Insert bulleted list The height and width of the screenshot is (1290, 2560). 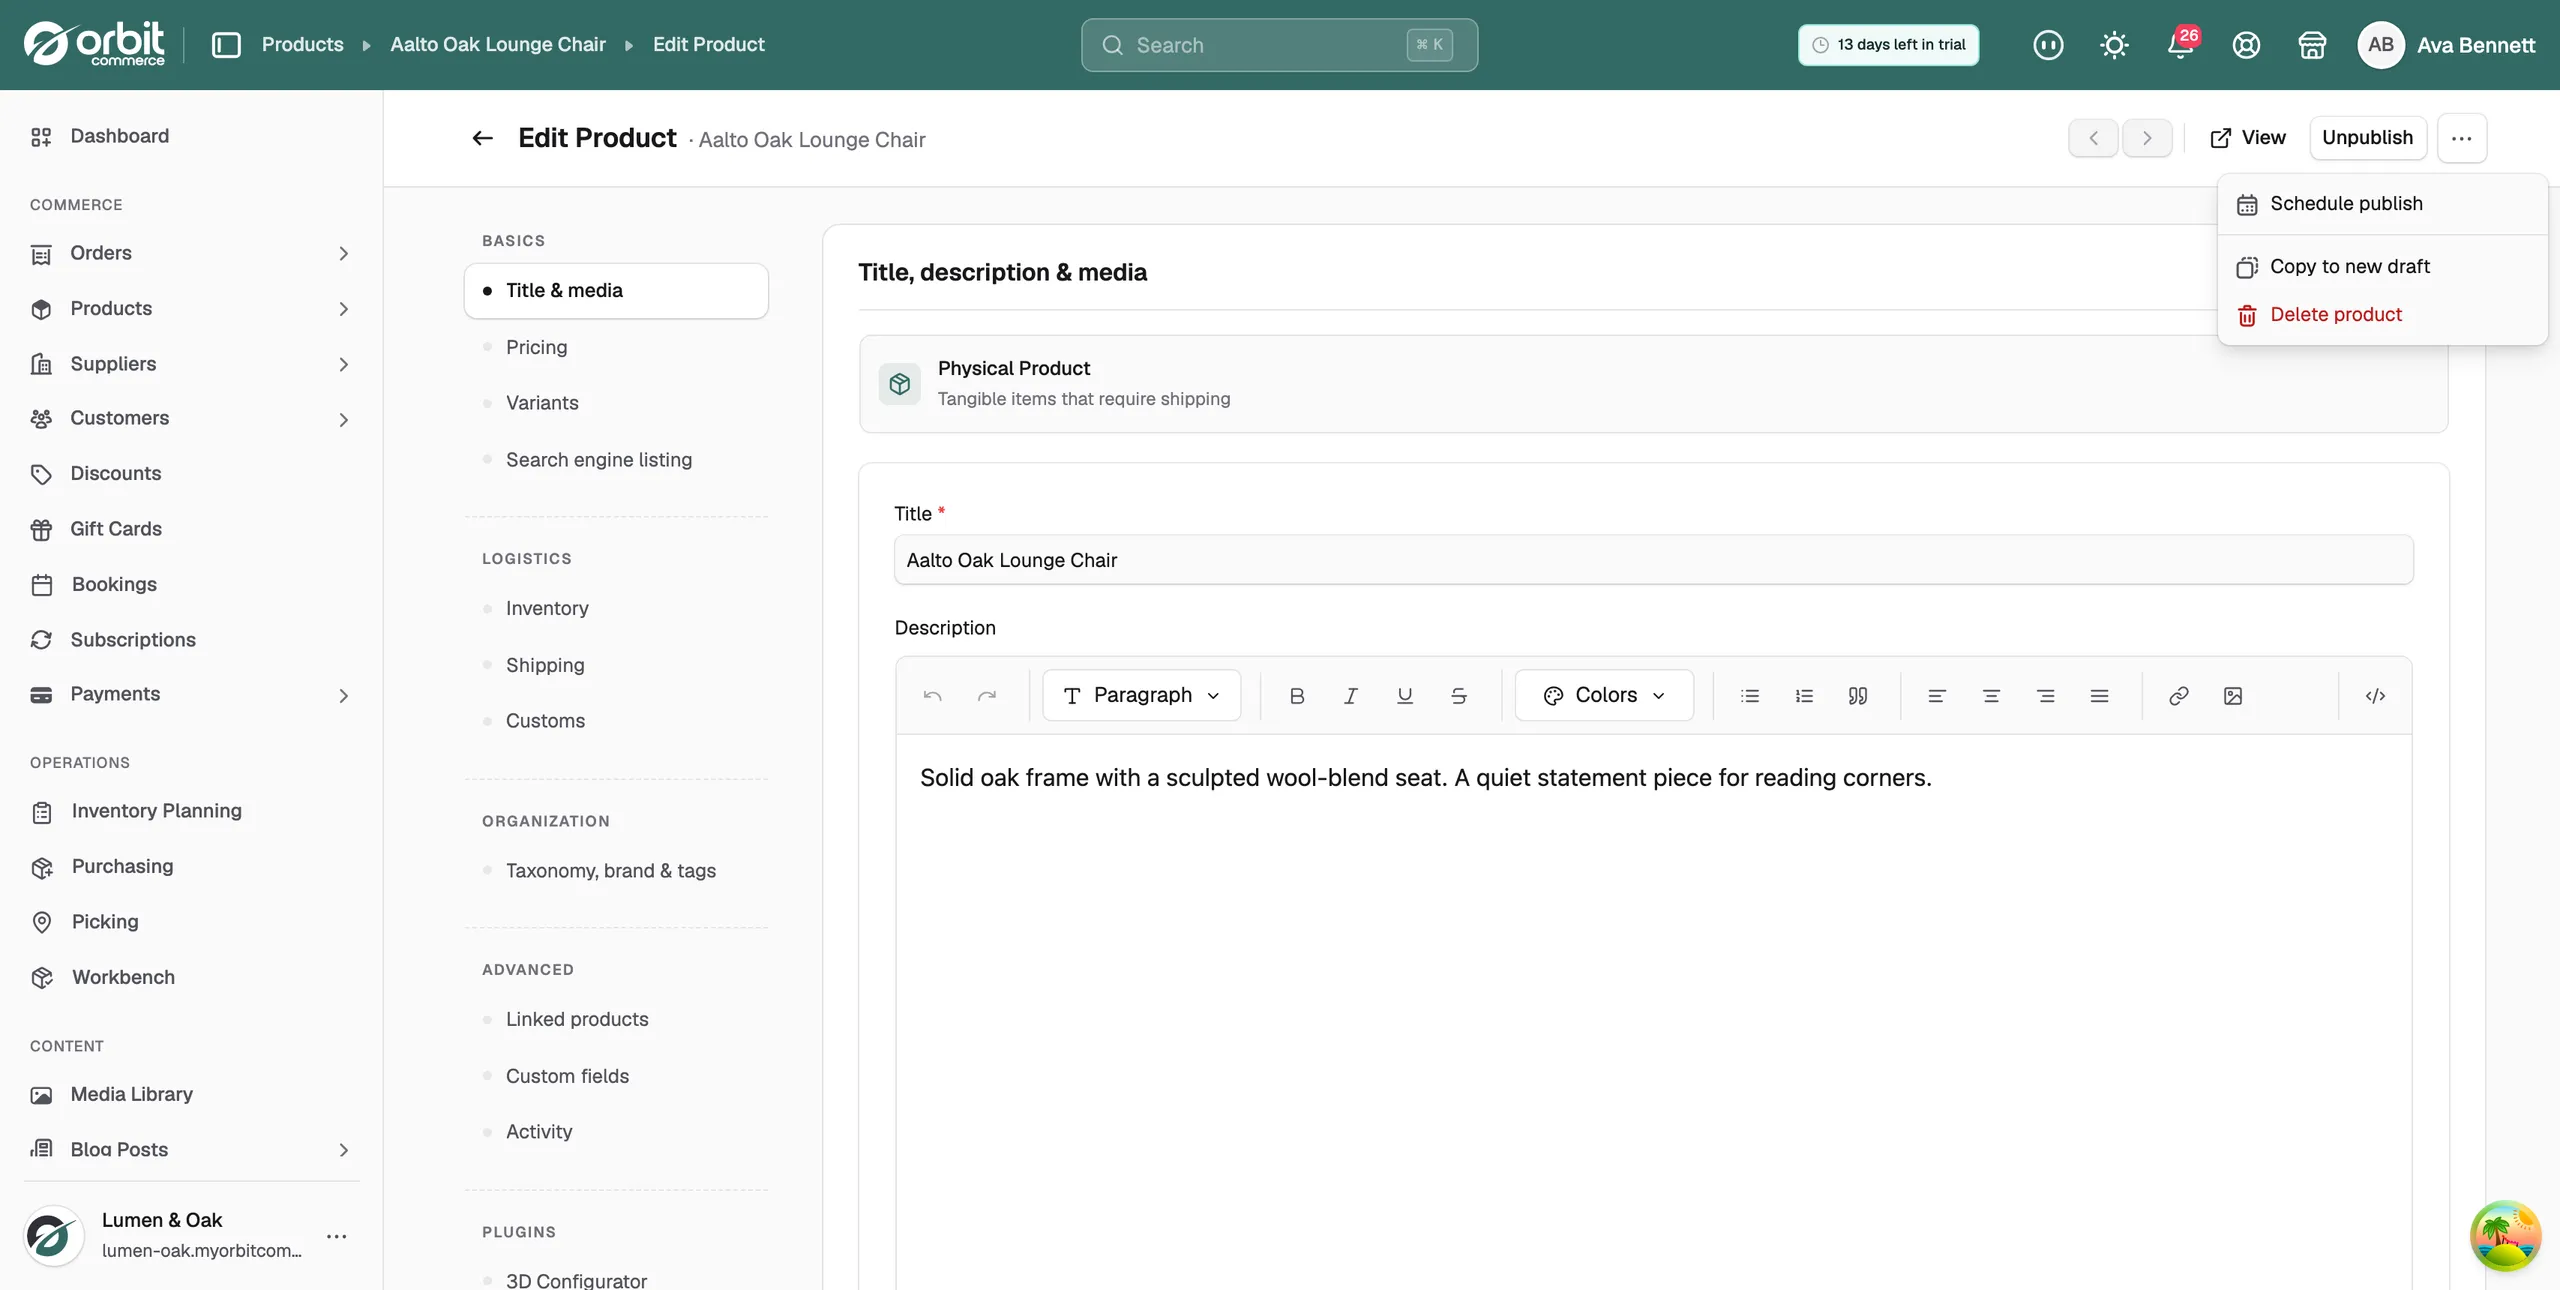tap(1750, 696)
